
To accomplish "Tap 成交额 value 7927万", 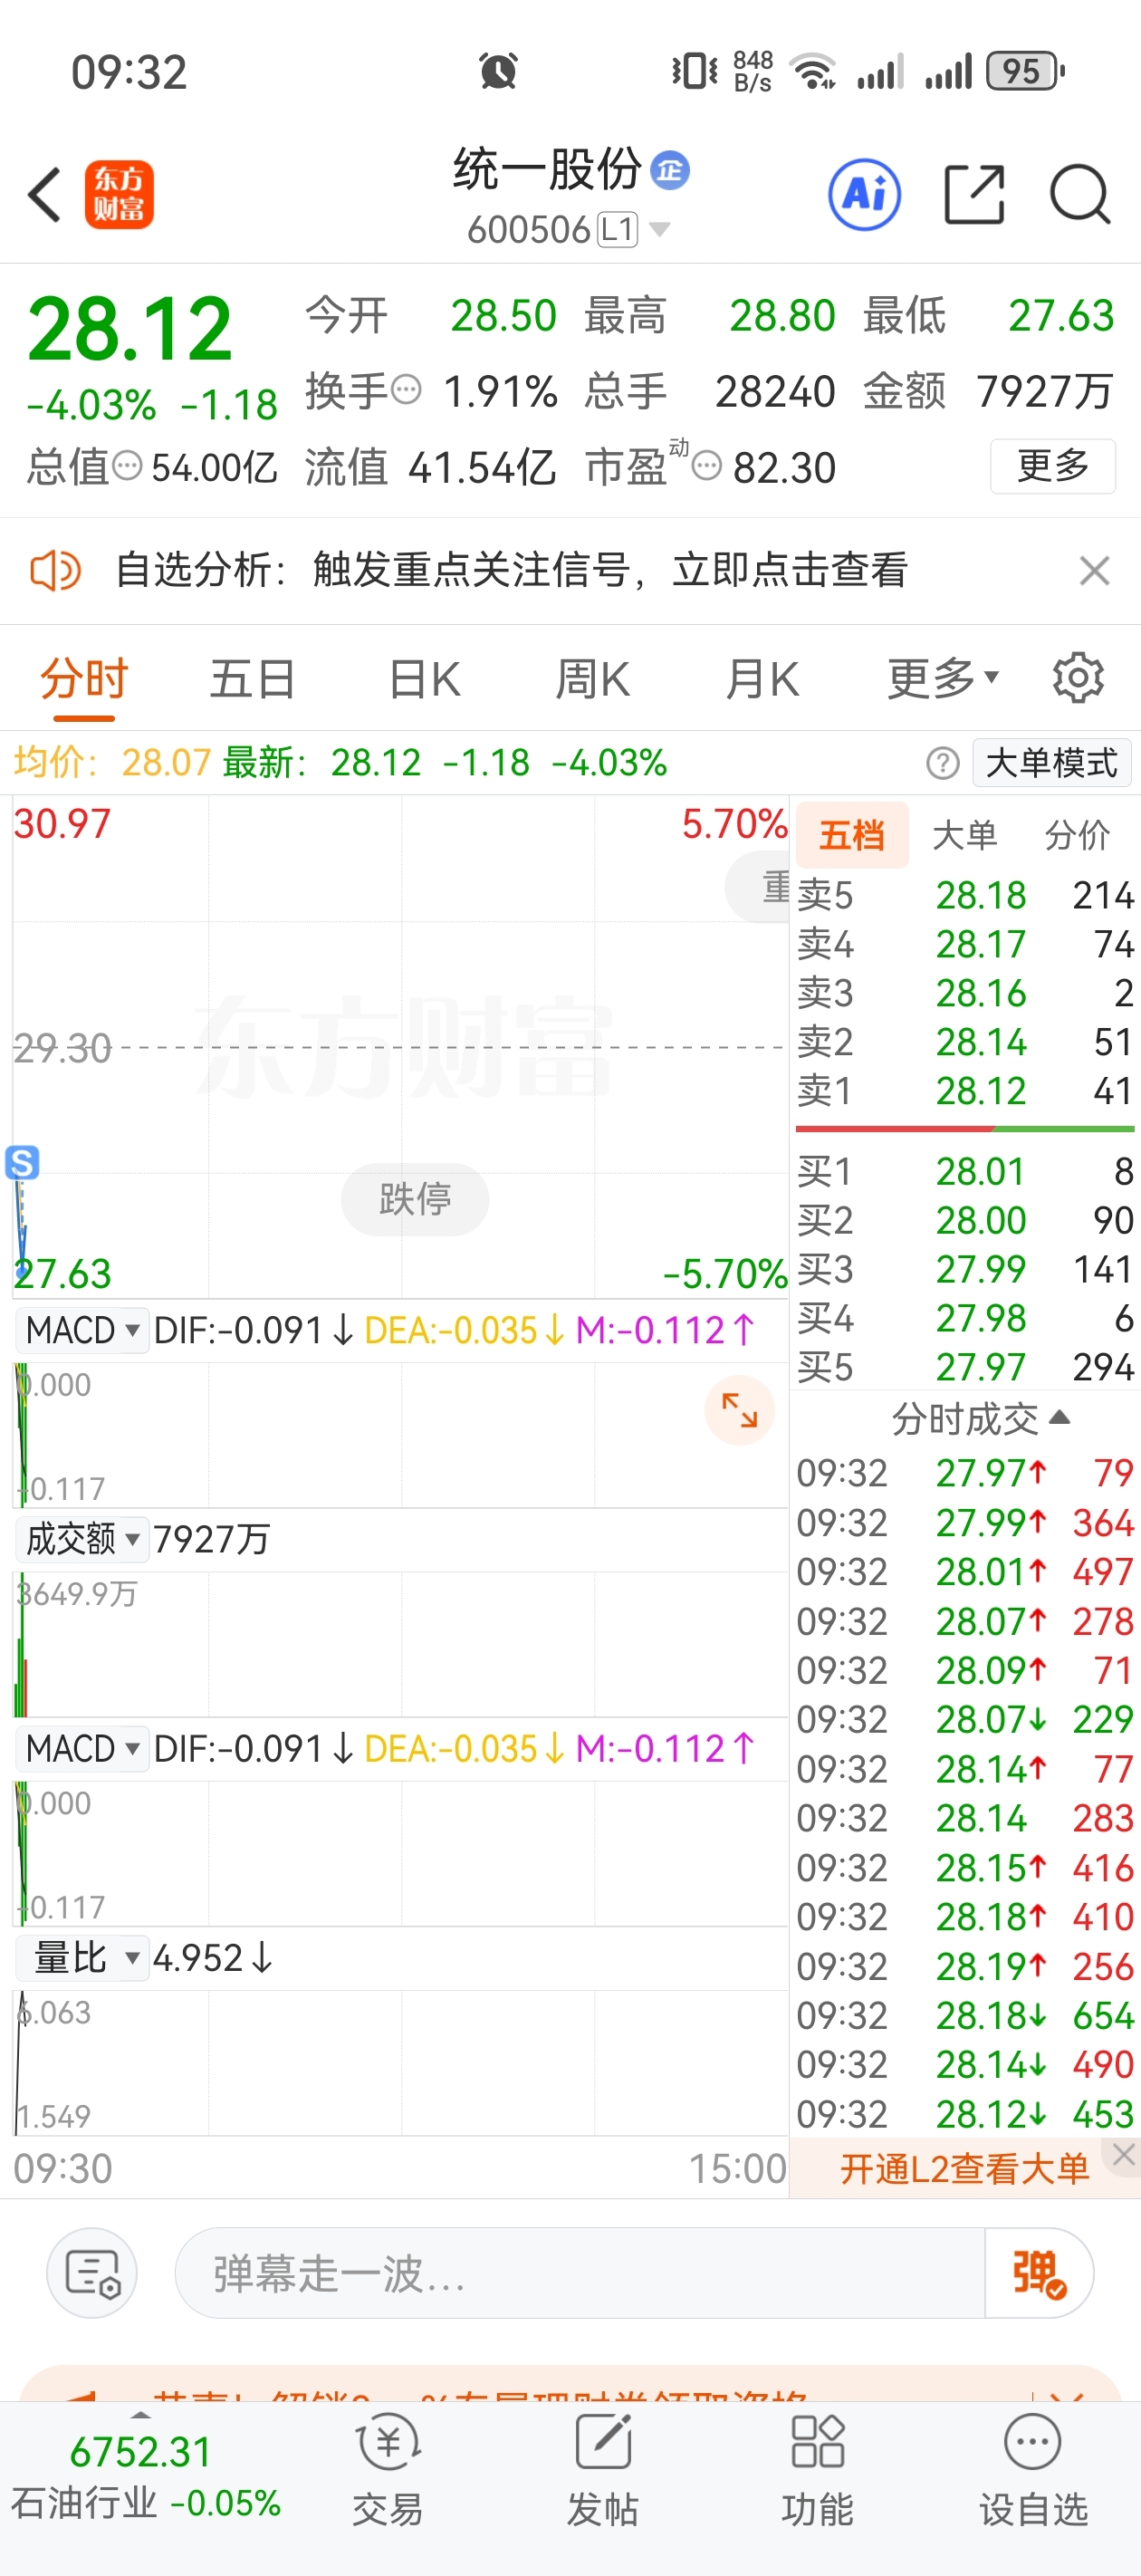I will click(x=212, y=1538).
